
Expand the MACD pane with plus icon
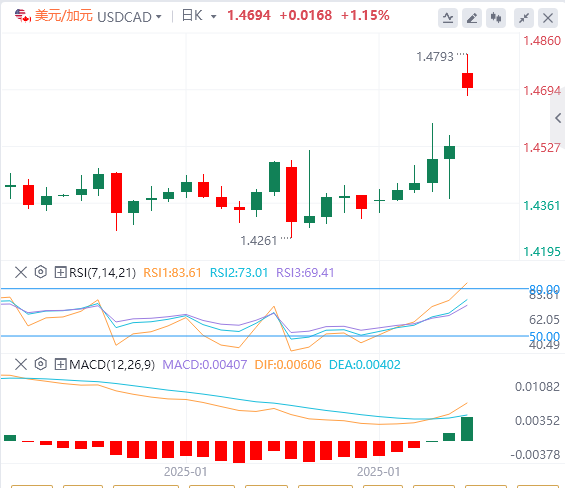(x=60, y=364)
